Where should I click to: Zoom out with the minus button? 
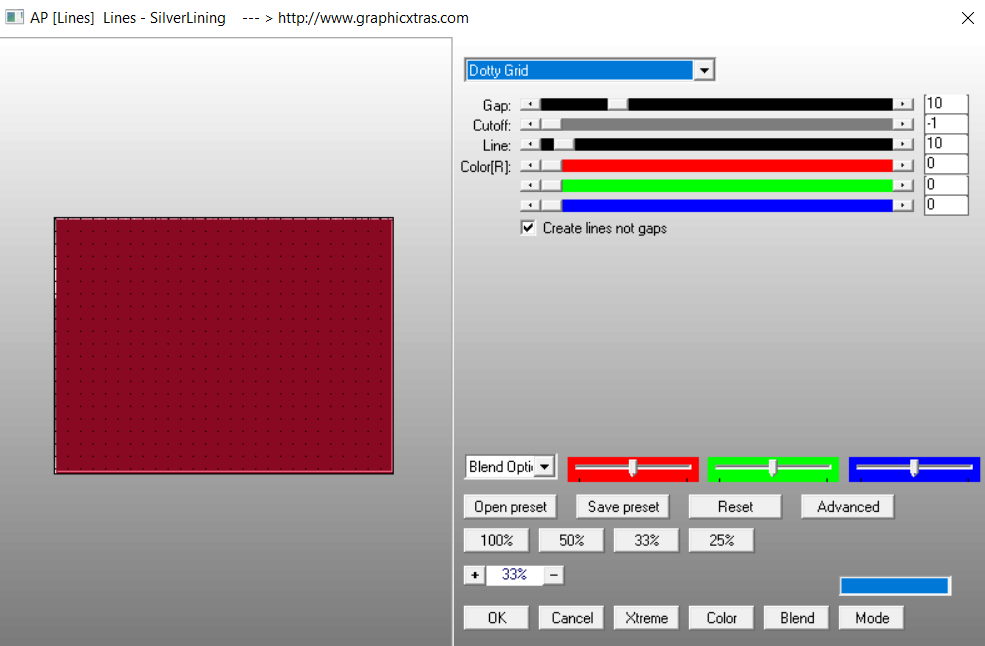[x=553, y=575]
